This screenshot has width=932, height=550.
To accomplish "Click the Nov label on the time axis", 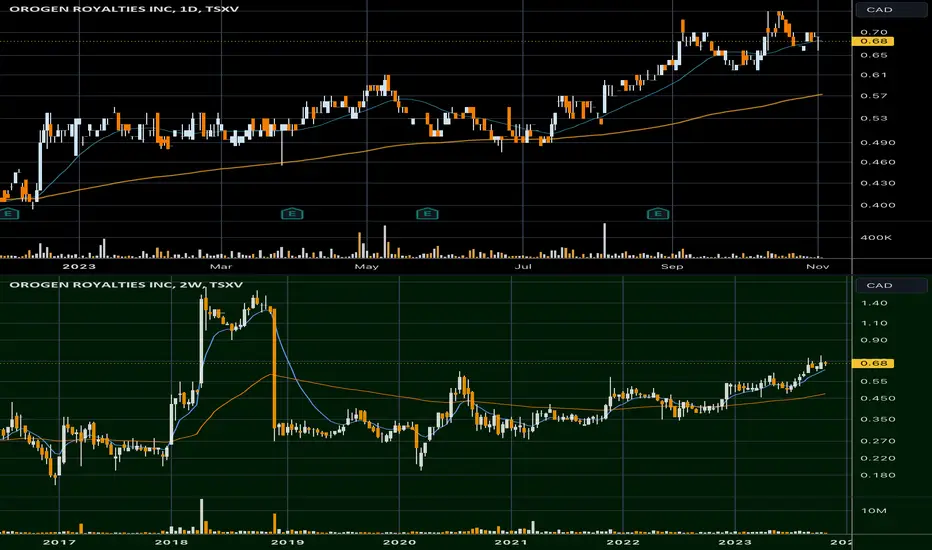I will 818,266.
